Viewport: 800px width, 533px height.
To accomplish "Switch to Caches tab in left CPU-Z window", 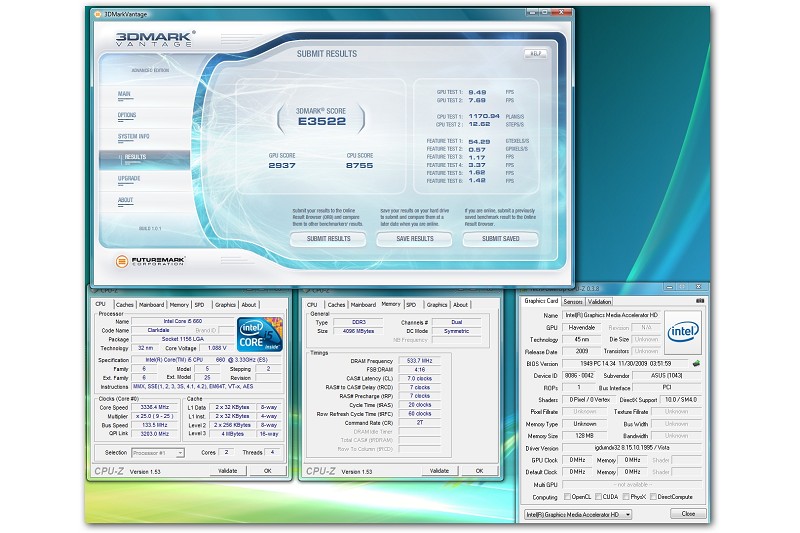I will tap(124, 304).
